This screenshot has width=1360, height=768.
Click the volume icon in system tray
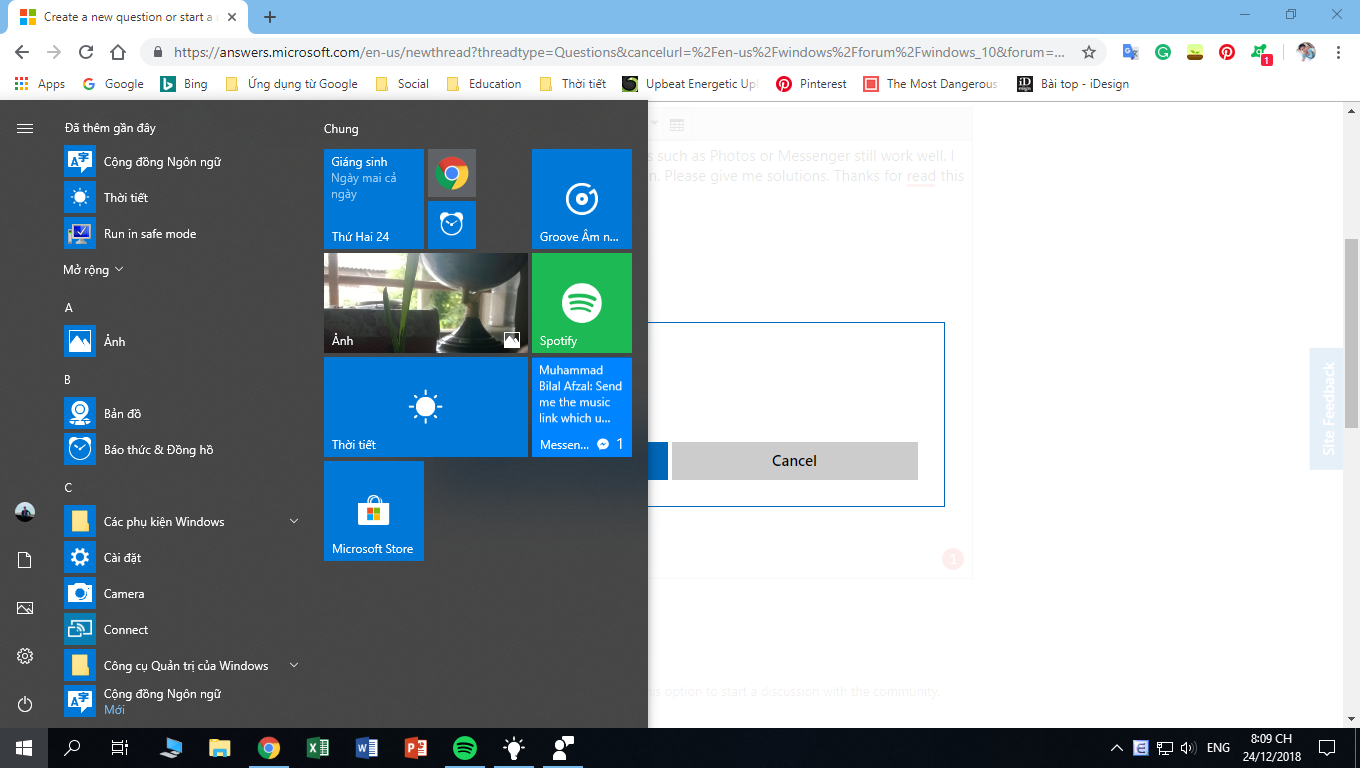(x=1188, y=748)
